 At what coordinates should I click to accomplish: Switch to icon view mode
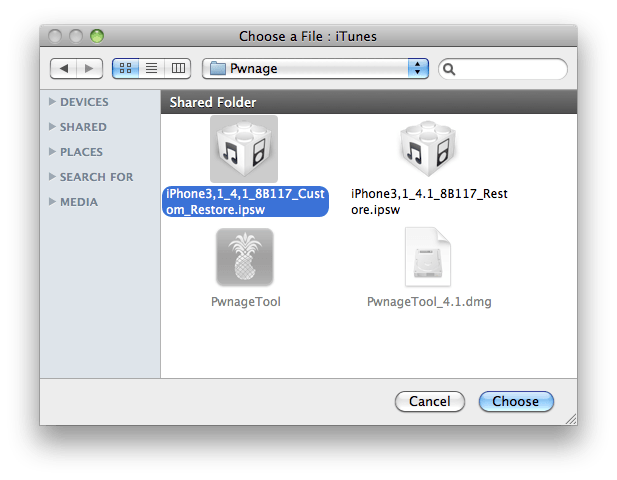[126, 69]
